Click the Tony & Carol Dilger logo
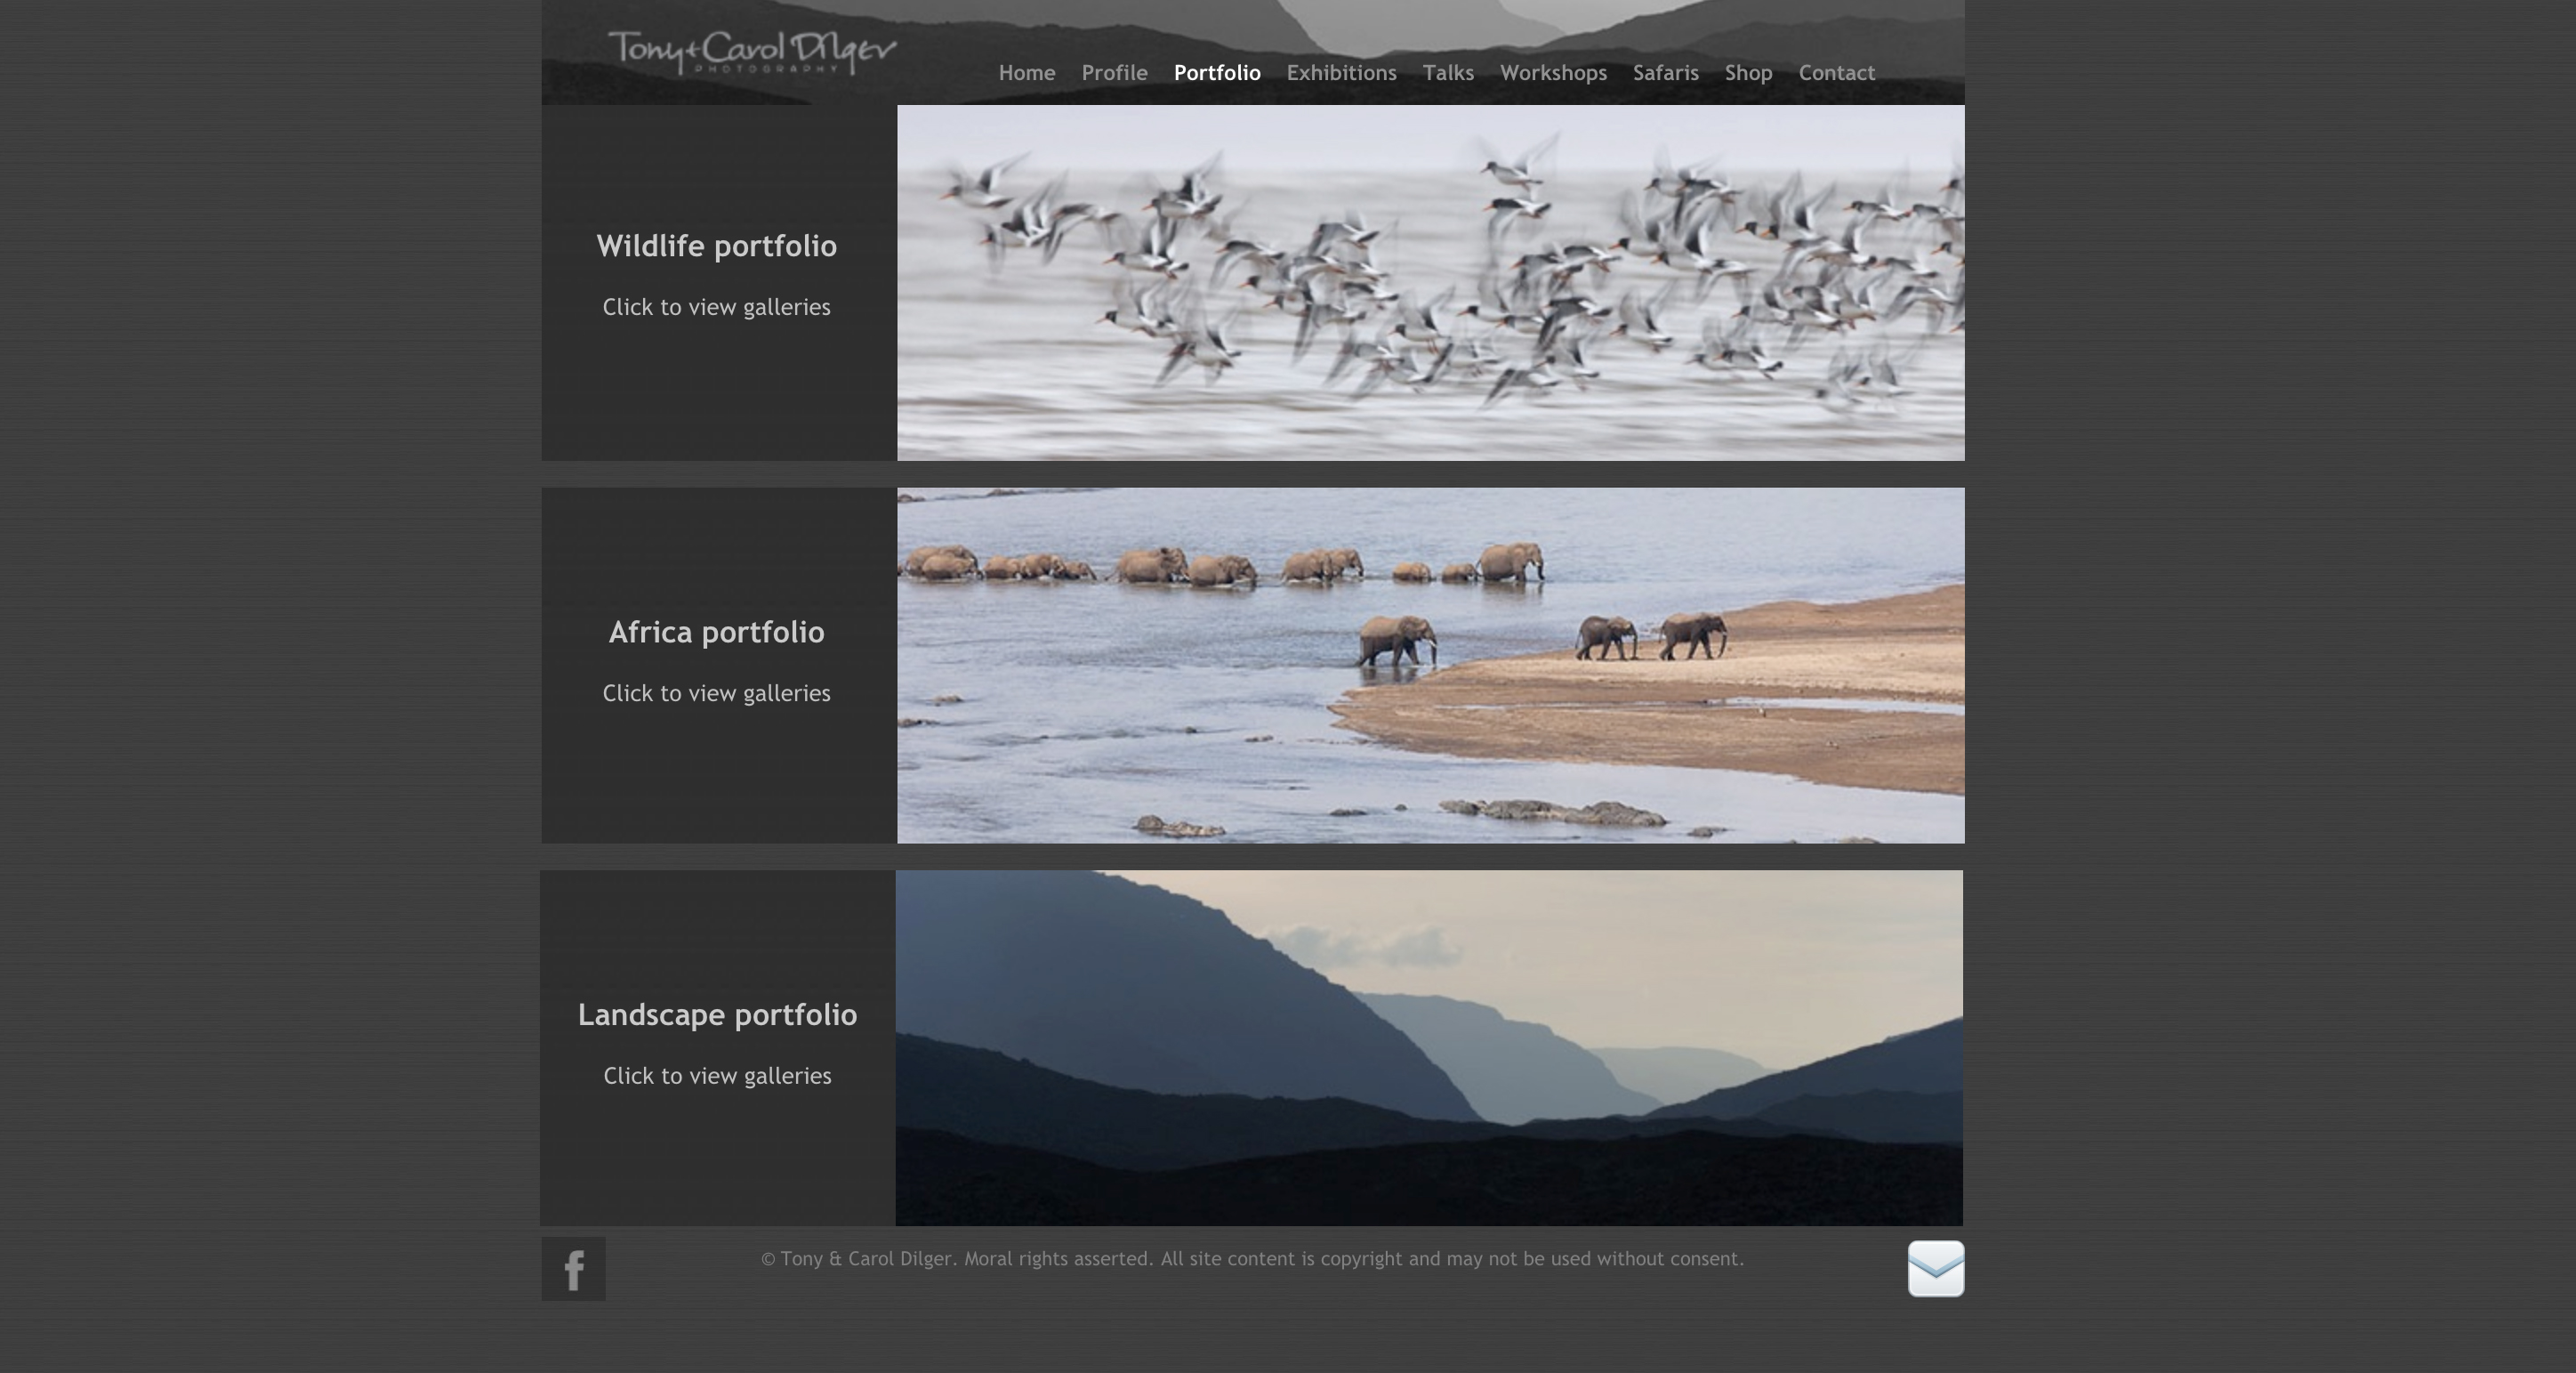The image size is (2576, 1373). (x=752, y=52)
